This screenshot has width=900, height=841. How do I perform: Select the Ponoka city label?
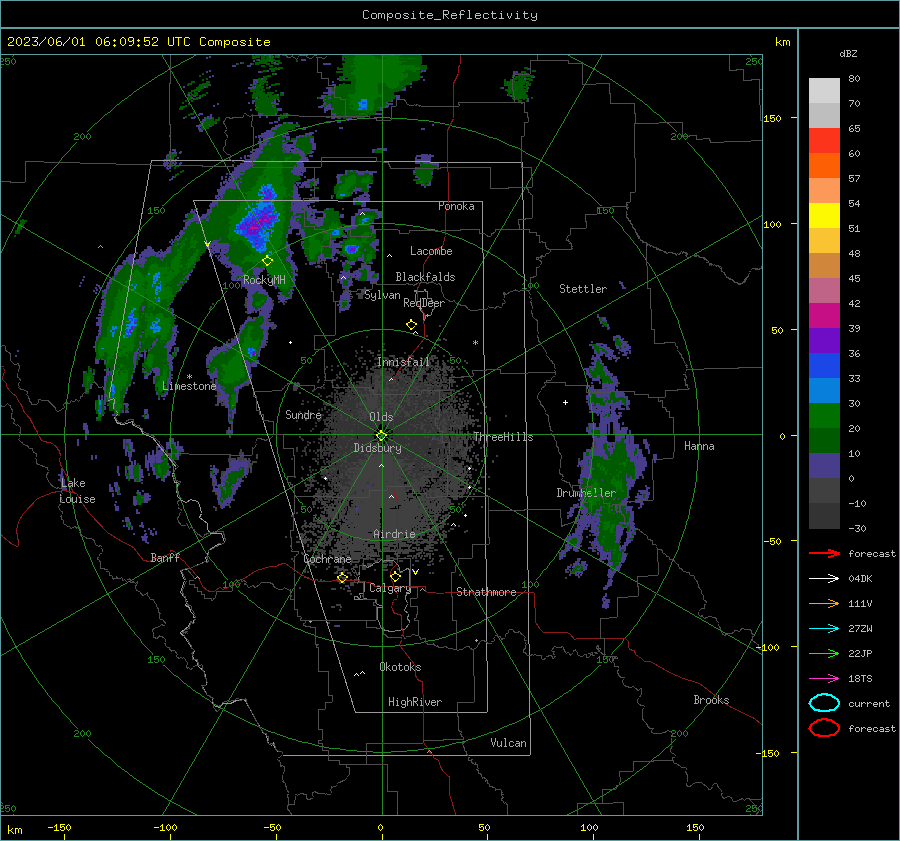click(456, 206)
